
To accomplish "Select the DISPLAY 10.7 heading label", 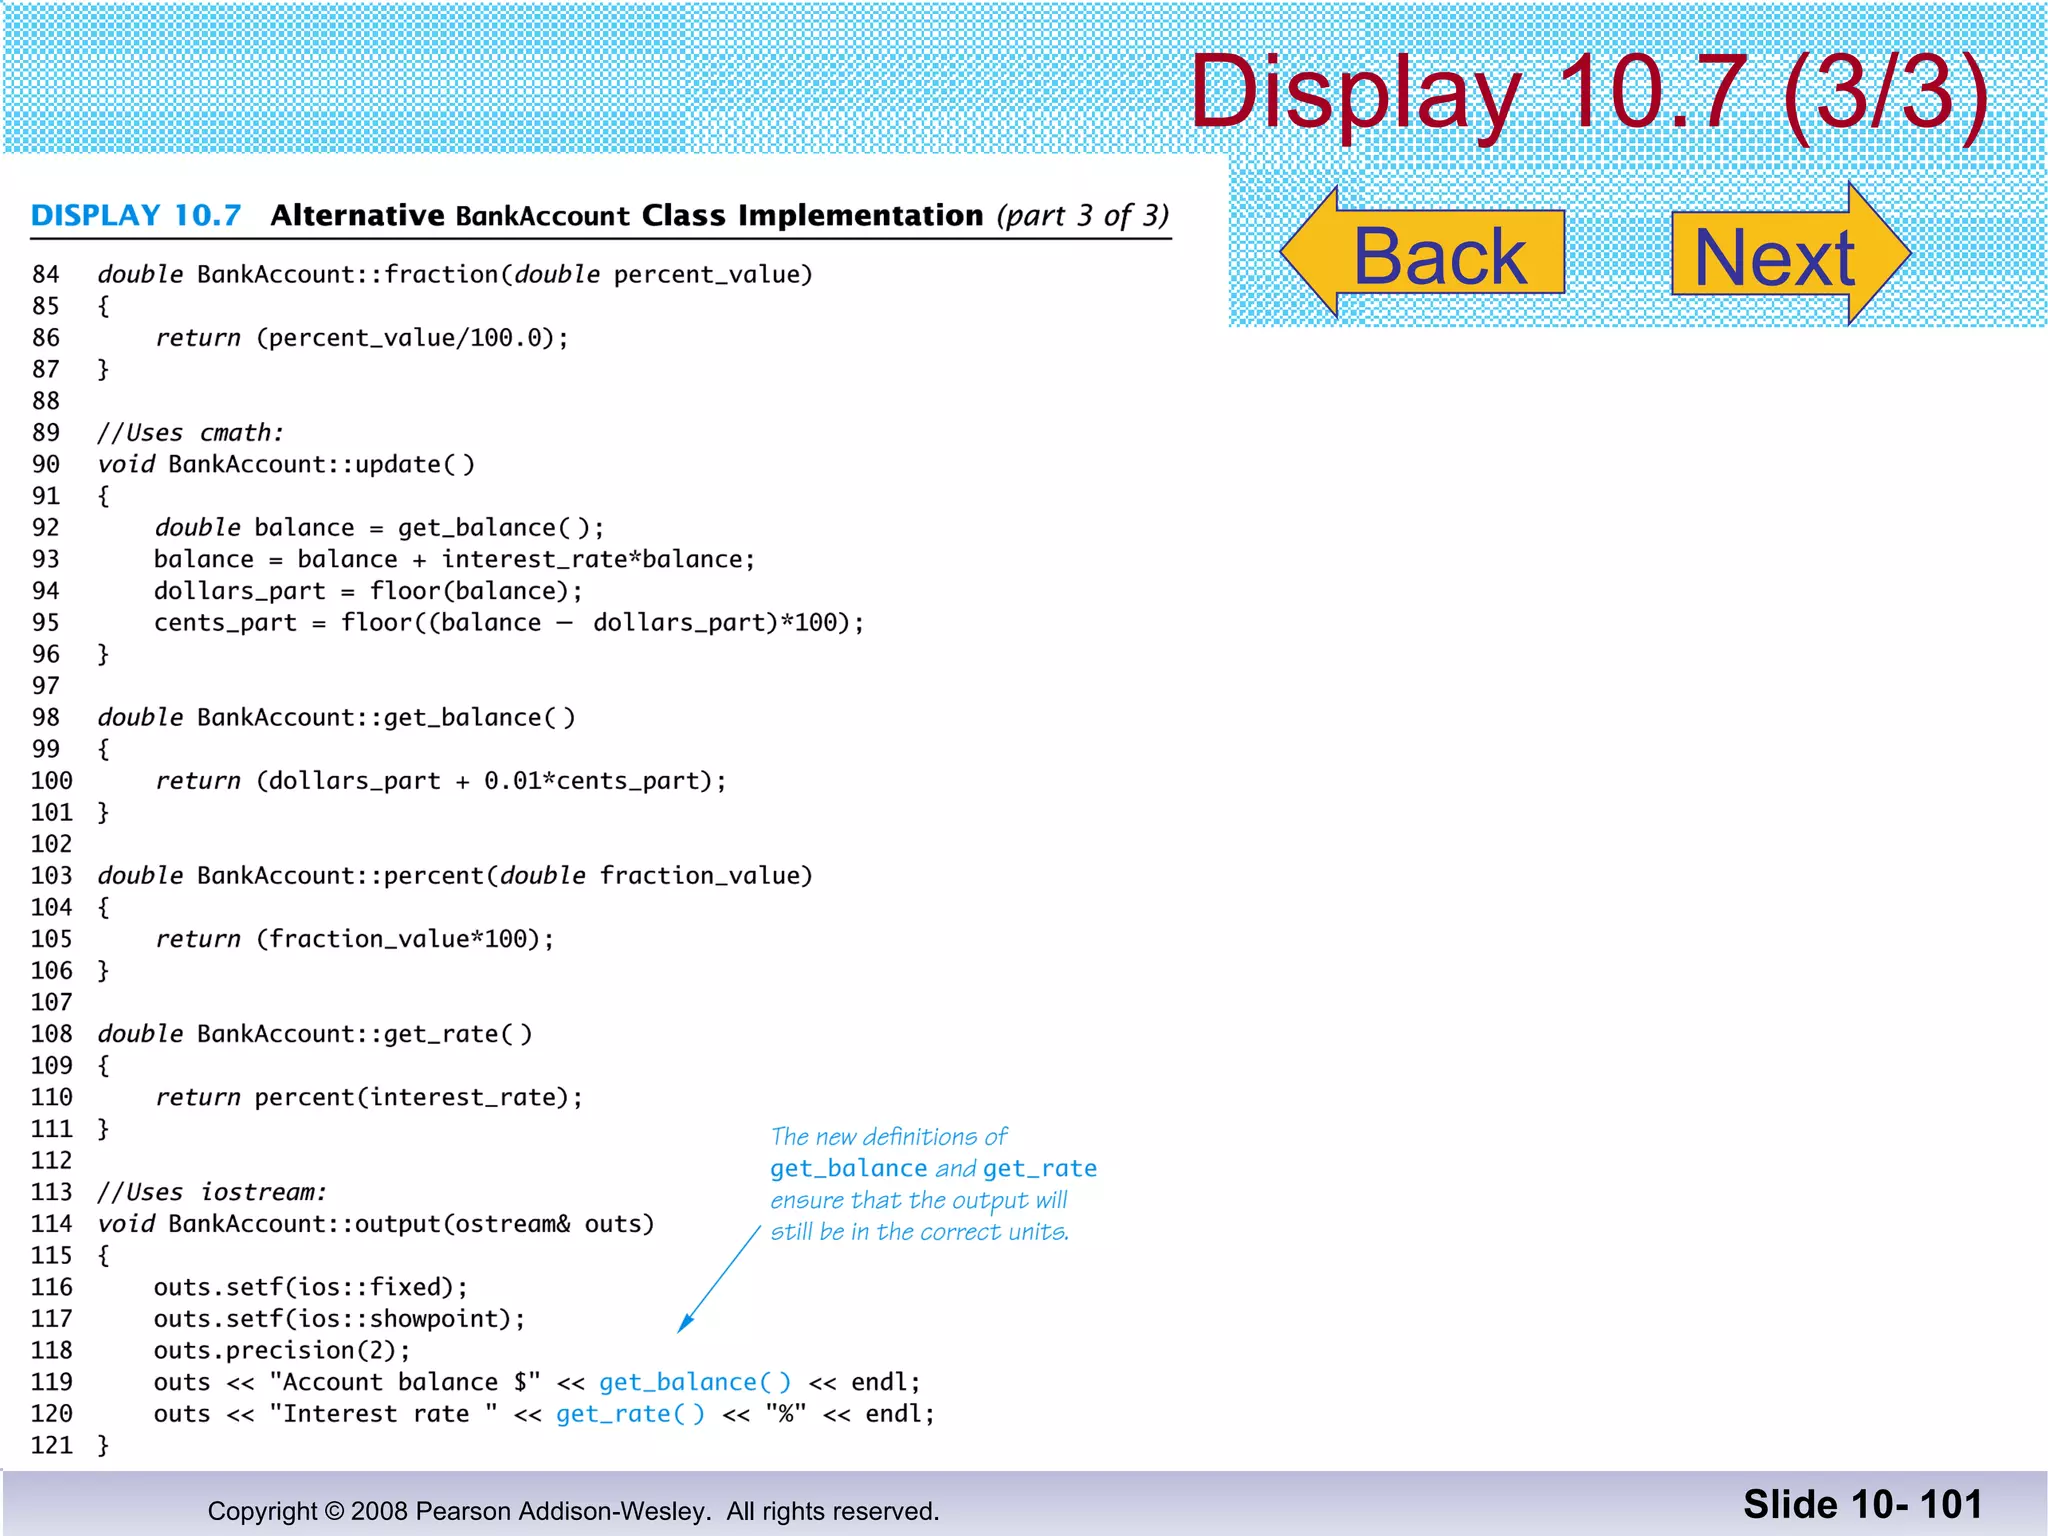I will (136, 215).
